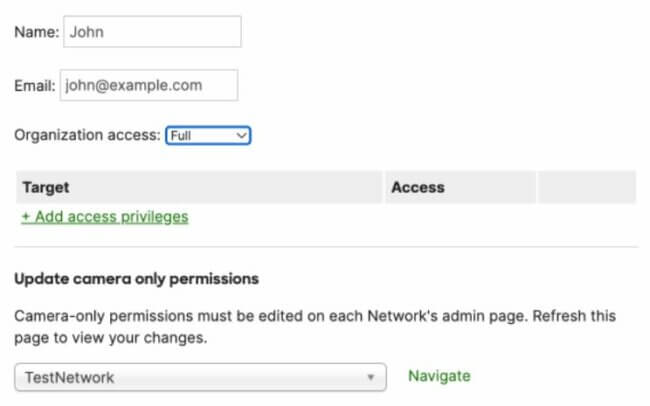Image resolution: width=650 pixels, height=406 pixels.
Task: Click the chevron arrow on the Full selector
Action: (241, 136)
